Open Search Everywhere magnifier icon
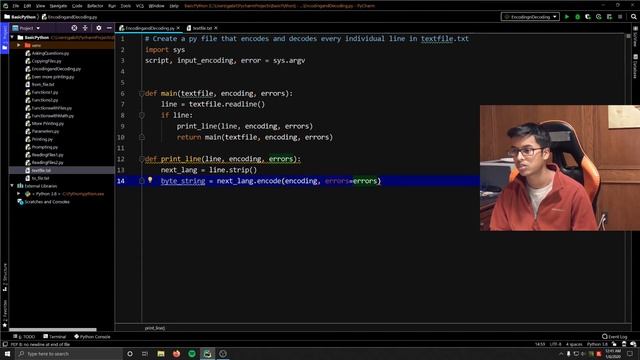This screenshot has width=640, height=360. coord(633,17)
